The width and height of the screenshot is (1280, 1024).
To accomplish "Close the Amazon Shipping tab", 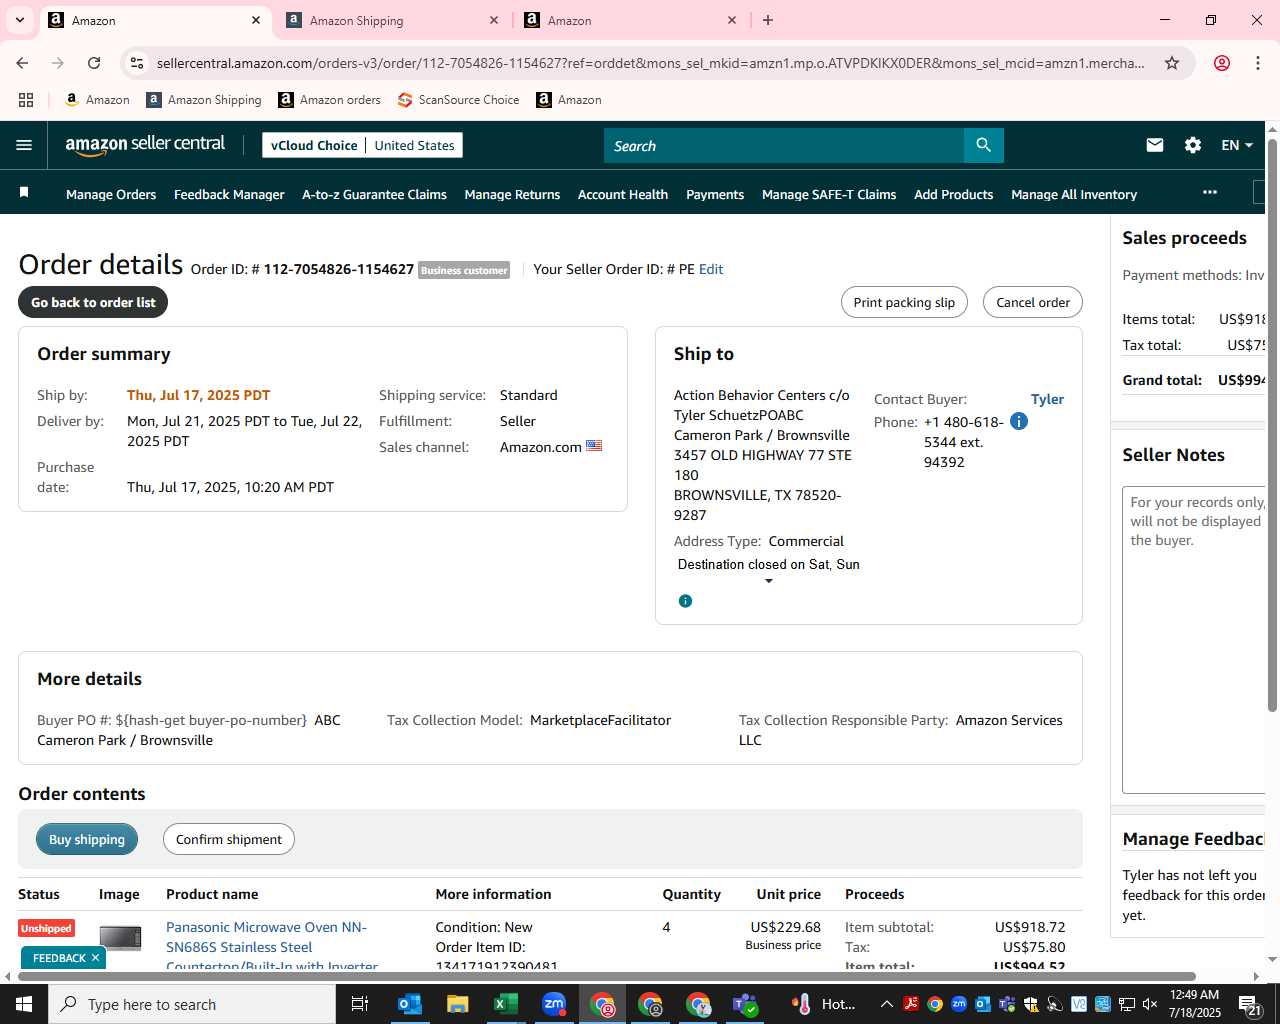I will tap(494, 20).
